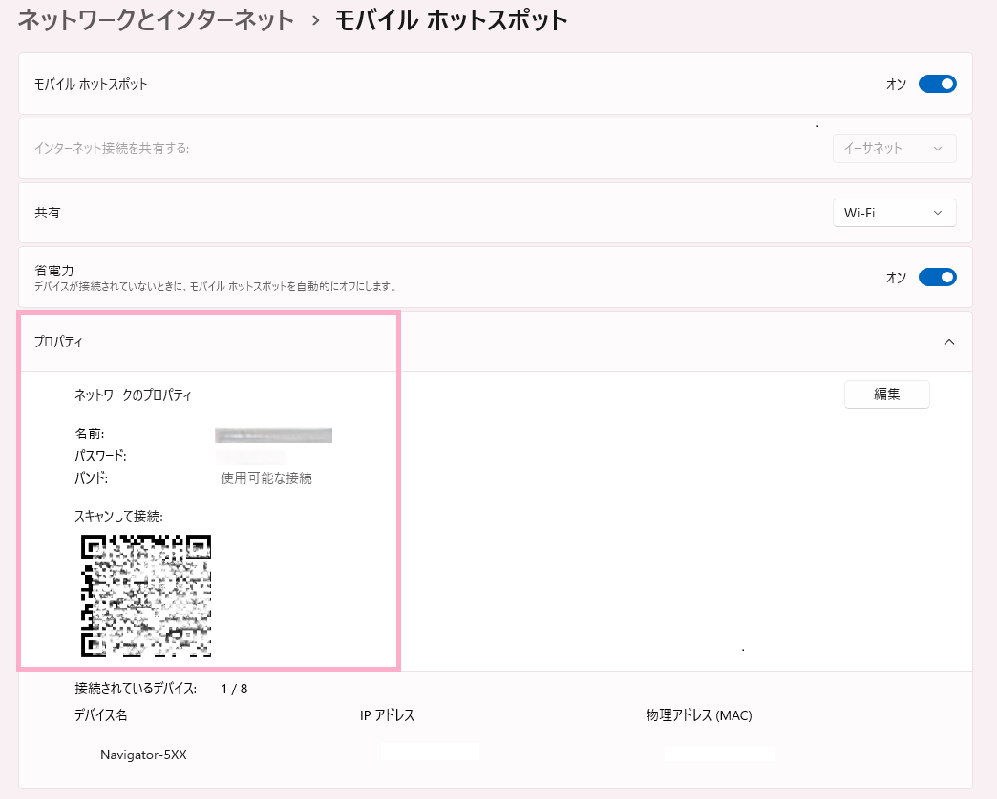Image resolution: width=997 pixels, height=799 pixels.
Task: Click the スキャンして接続: label
Action: 118,516
